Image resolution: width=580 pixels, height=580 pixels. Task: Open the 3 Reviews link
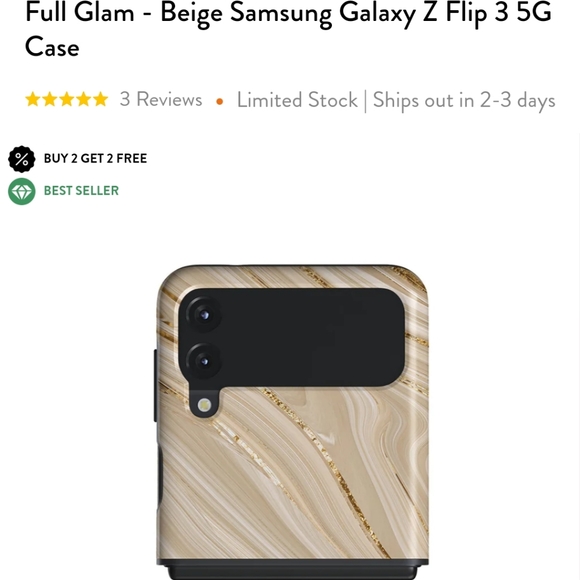[x=161, y=99]
